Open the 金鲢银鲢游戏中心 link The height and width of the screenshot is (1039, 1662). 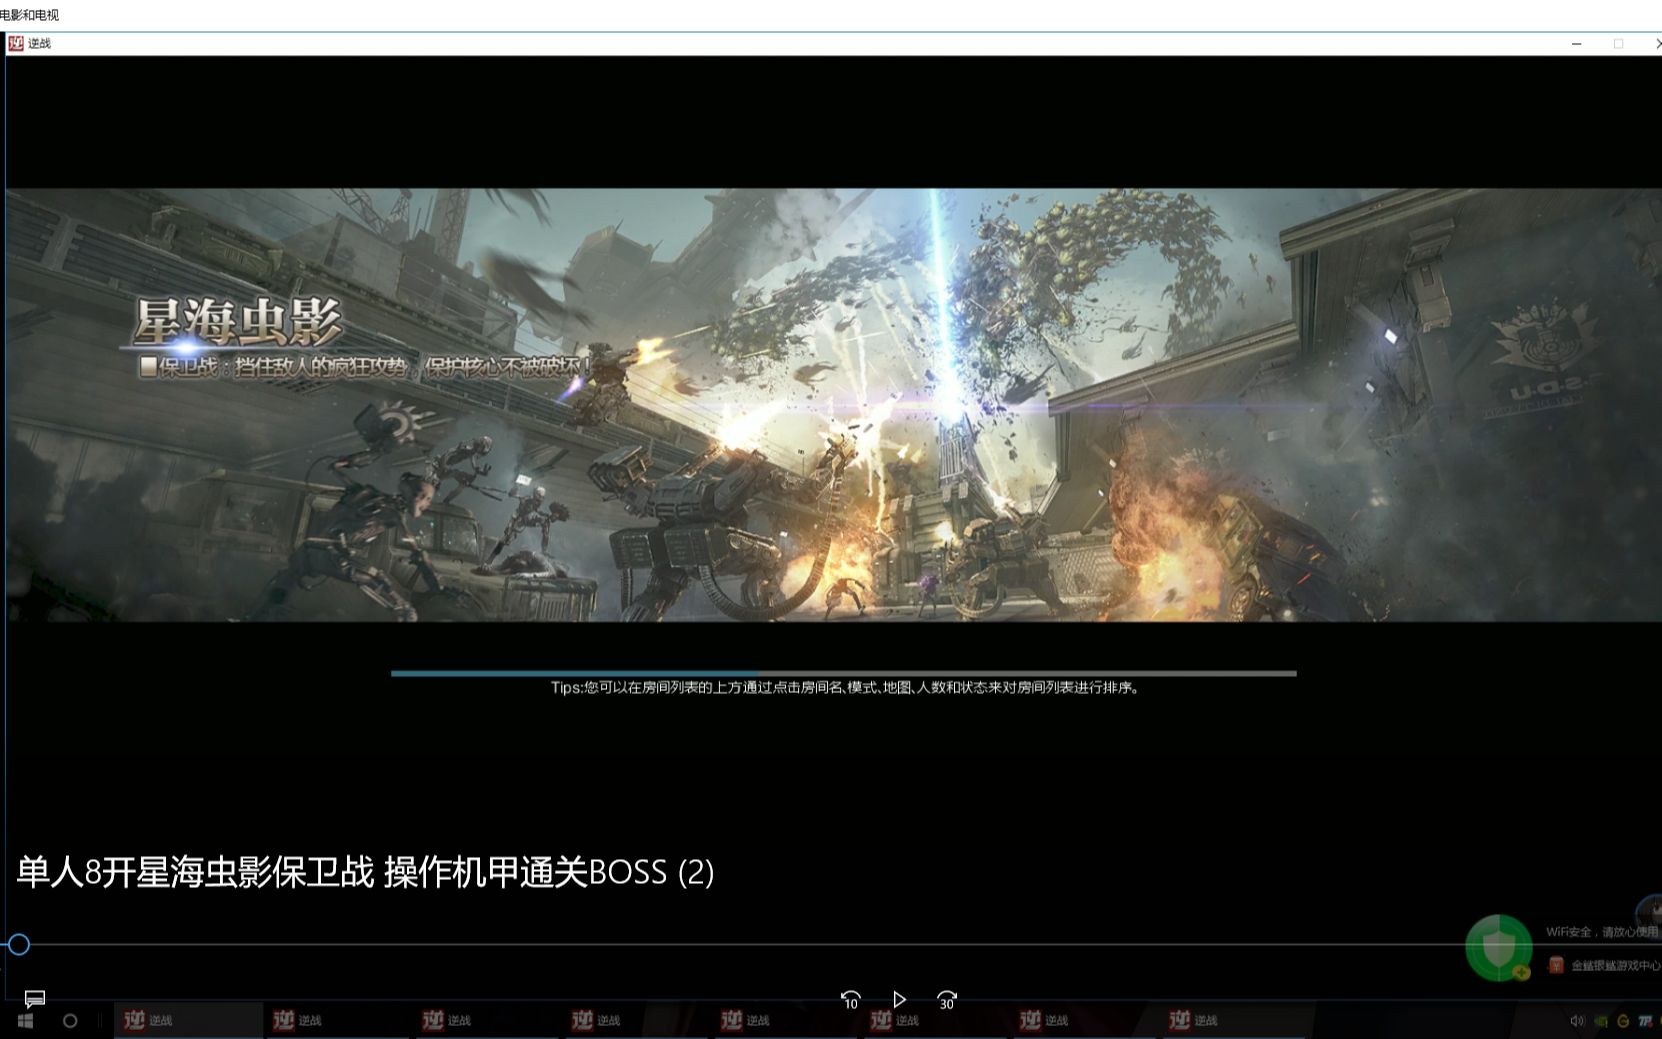(1615, 966)
